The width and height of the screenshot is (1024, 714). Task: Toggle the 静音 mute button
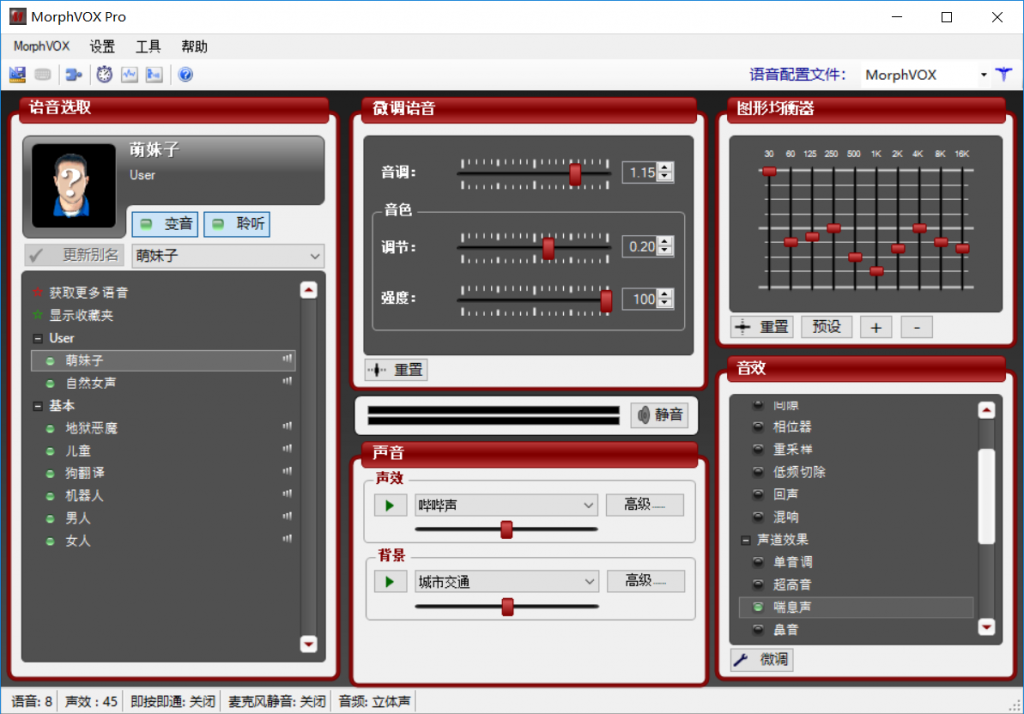[x=660, y=415]
